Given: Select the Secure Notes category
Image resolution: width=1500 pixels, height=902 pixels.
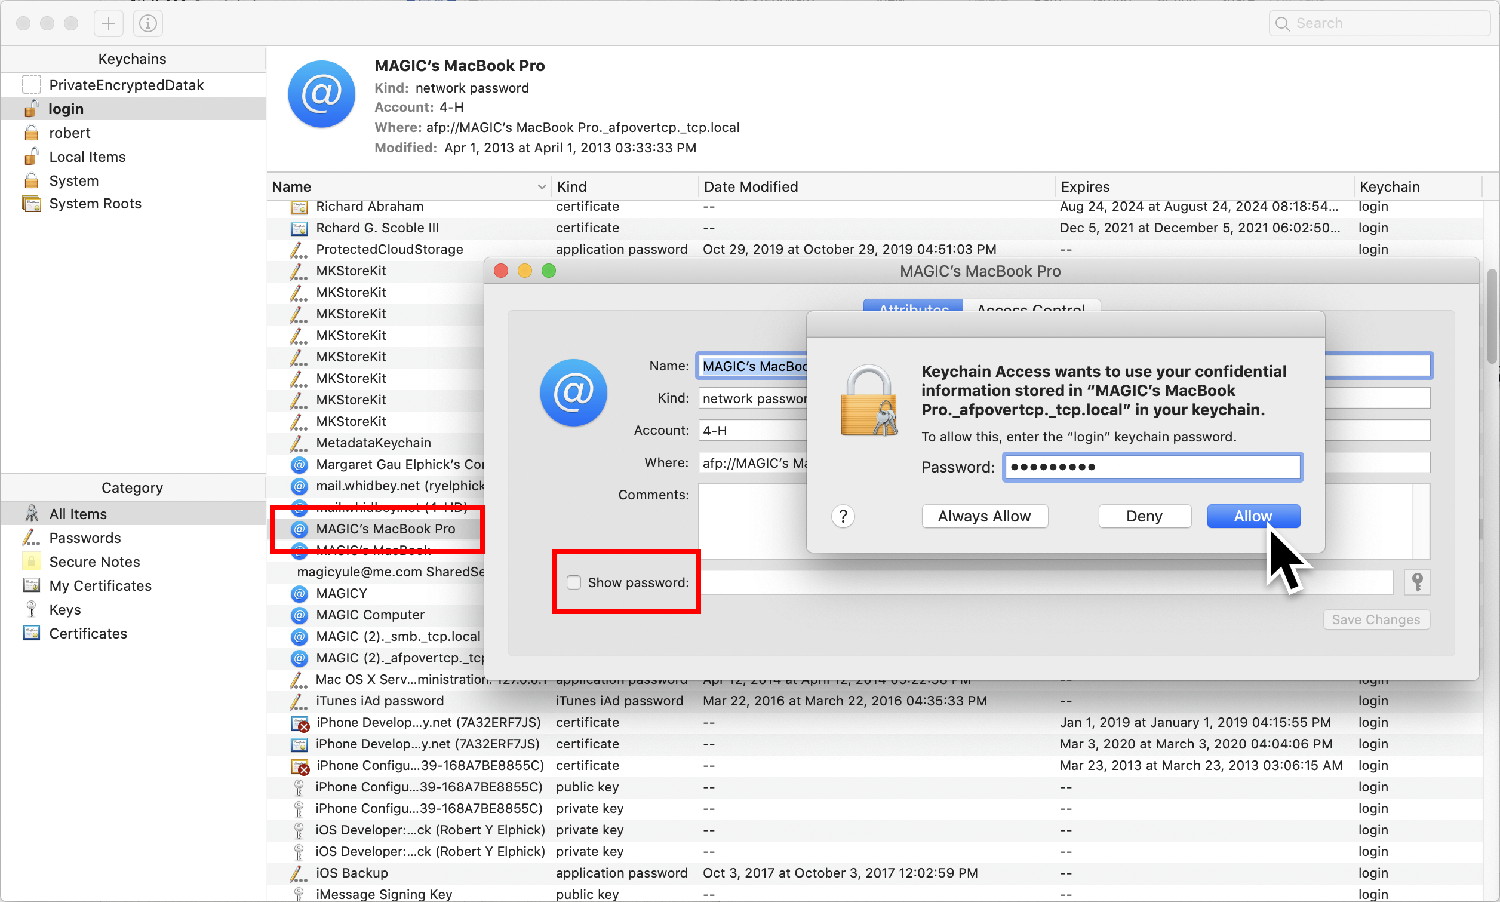Looking at the screenshot, I should point(133,562).
